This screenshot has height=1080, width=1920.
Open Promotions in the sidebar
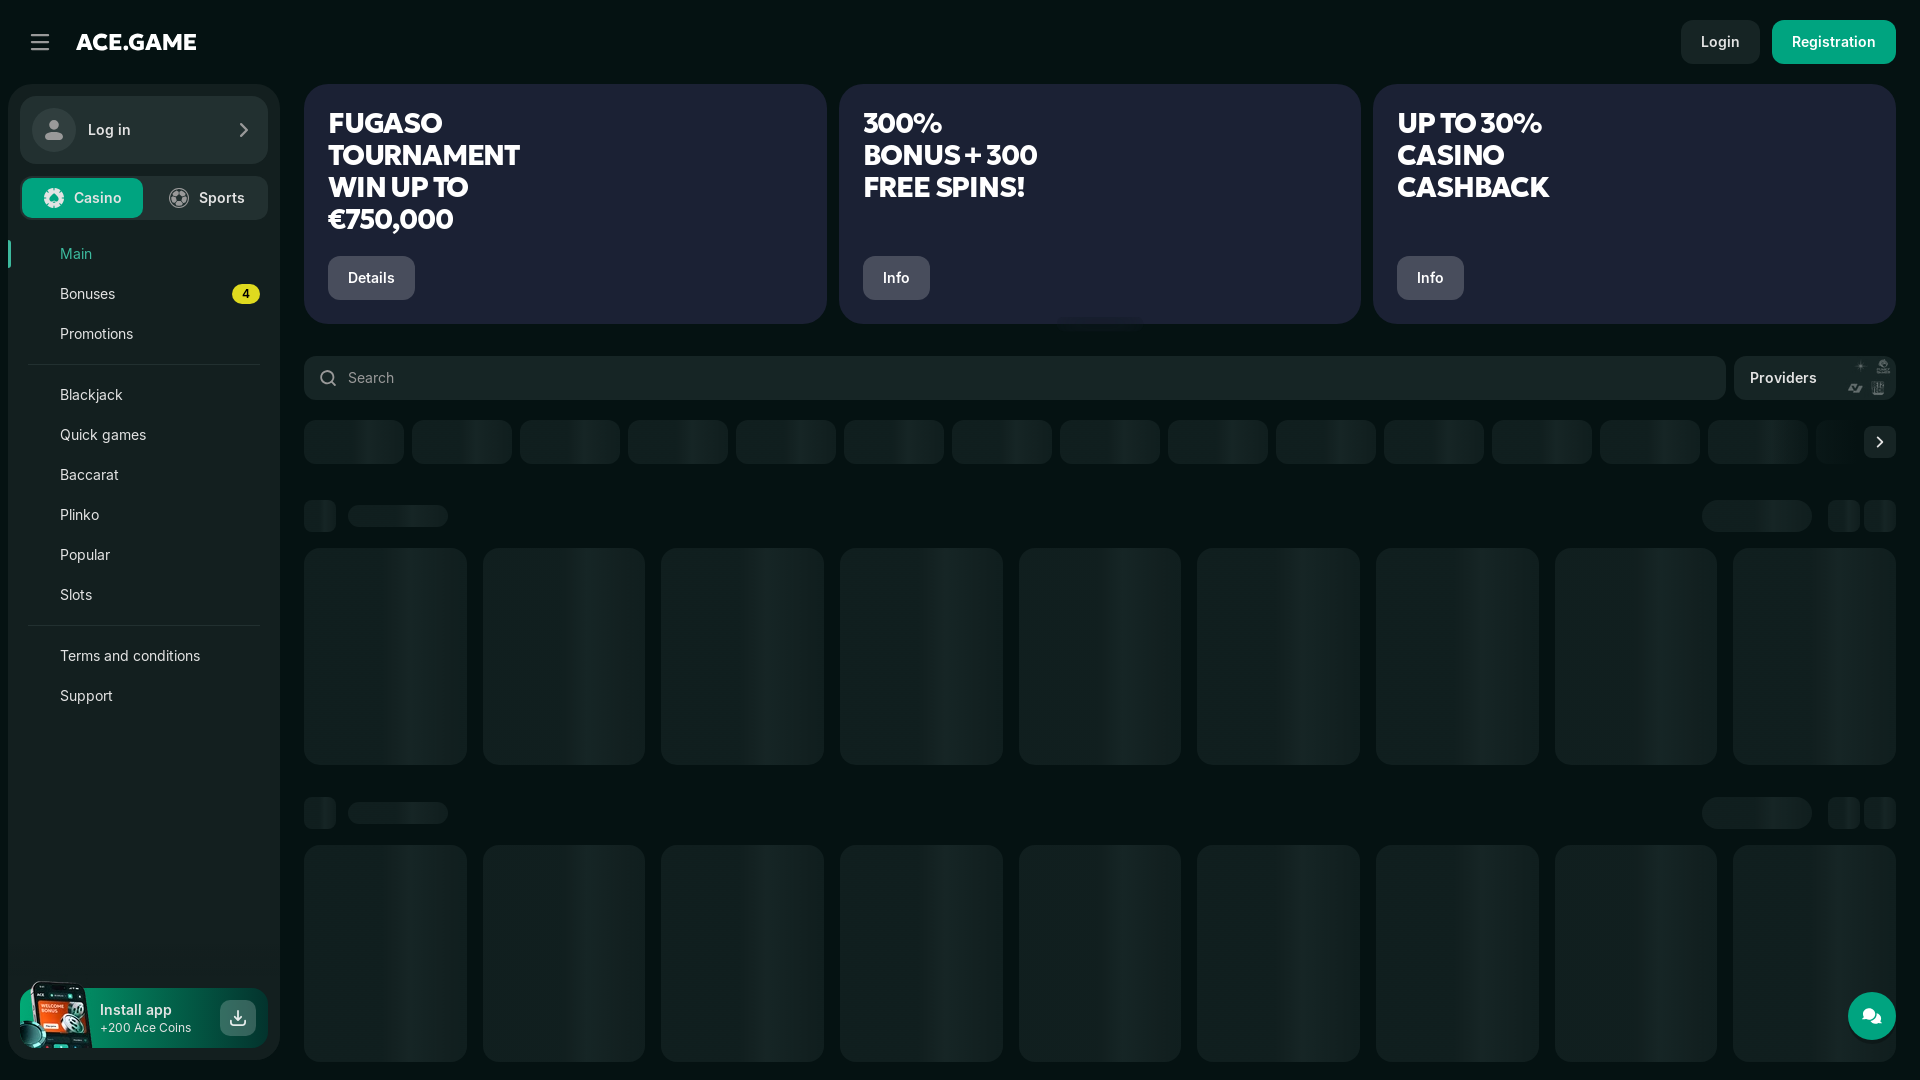144,334
